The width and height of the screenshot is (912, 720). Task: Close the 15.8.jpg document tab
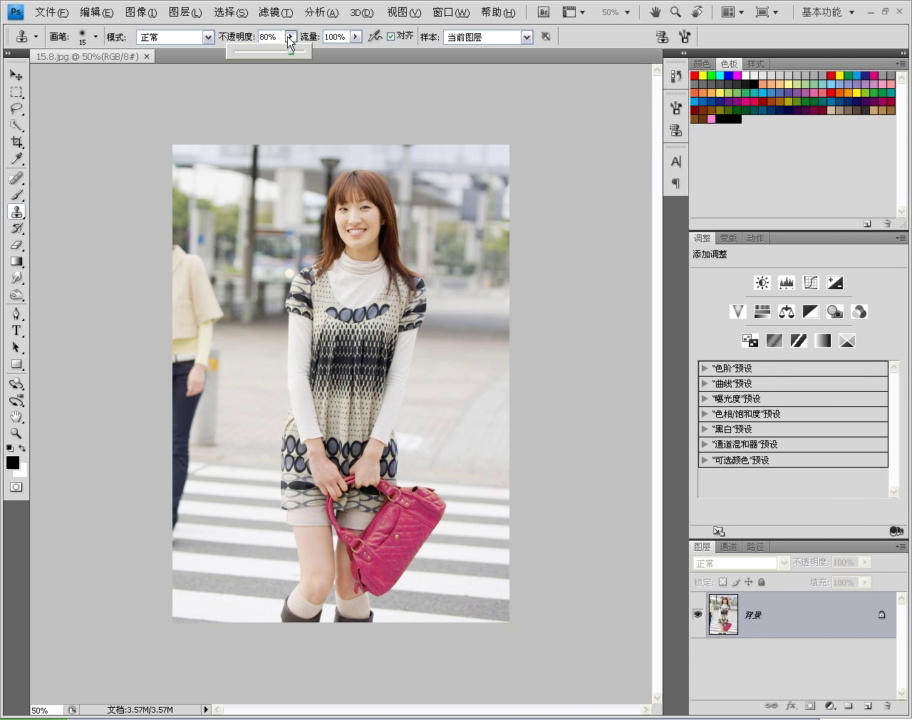pyautogui.click(x=147, y=56)
